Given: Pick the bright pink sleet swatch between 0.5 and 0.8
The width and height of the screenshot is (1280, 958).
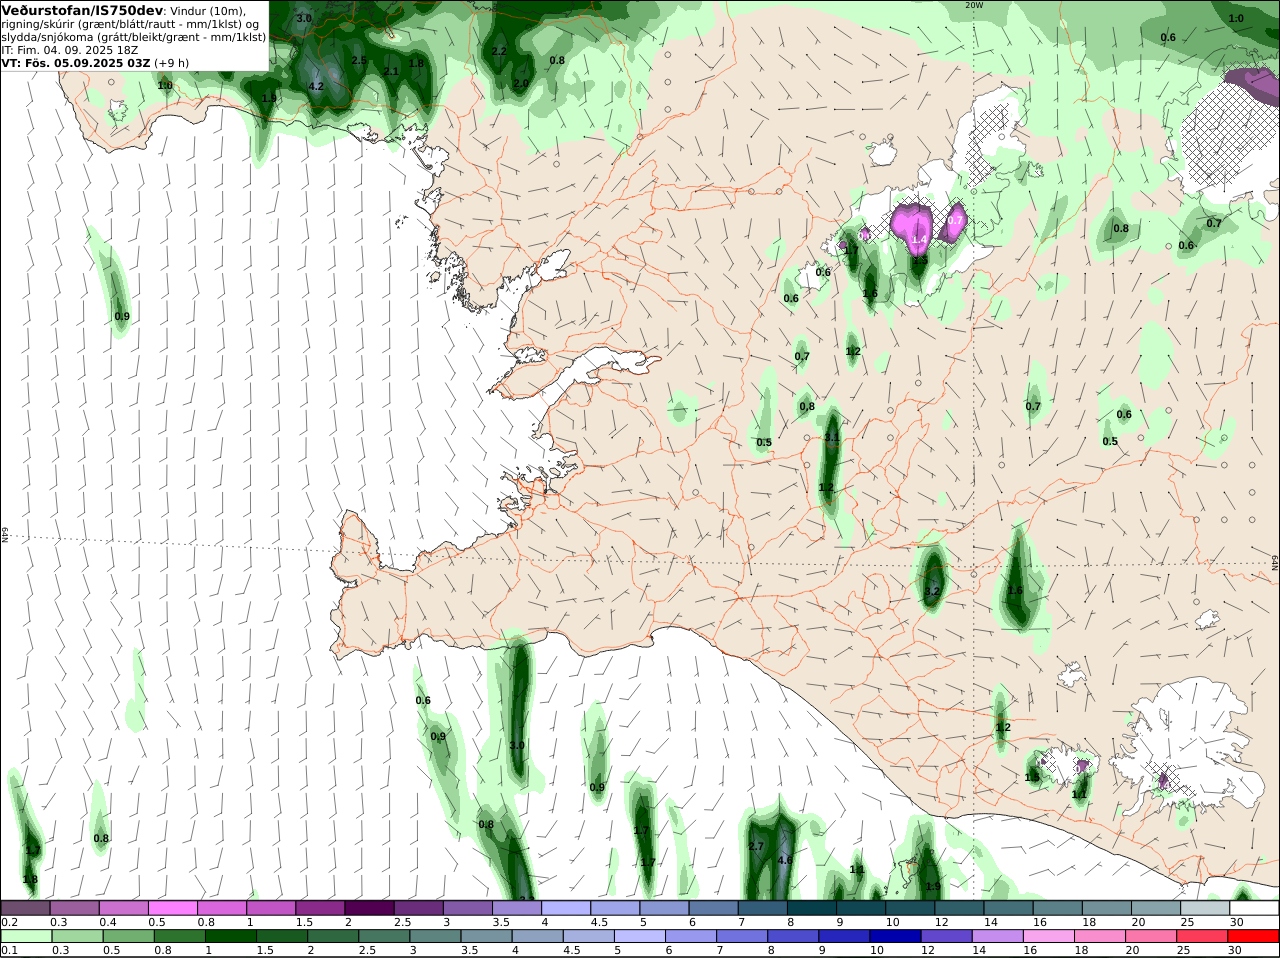Looking at the screenshot, I should coord(174,908).
